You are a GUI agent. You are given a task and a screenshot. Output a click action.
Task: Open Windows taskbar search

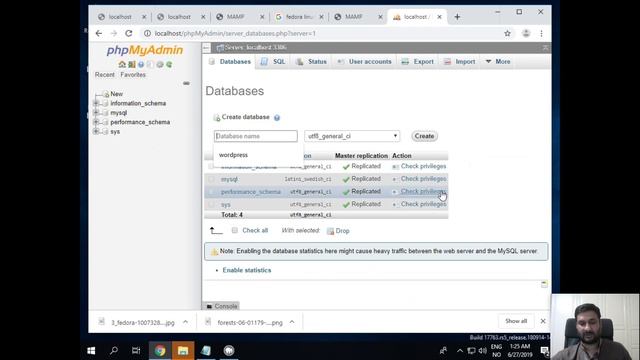click(x=114, y=351)
